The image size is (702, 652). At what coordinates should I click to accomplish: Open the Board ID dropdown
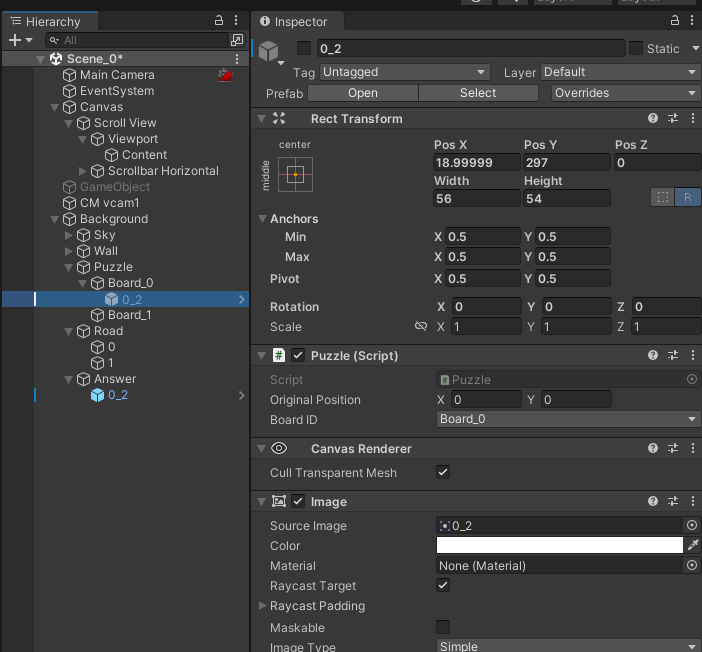point(569,419)
